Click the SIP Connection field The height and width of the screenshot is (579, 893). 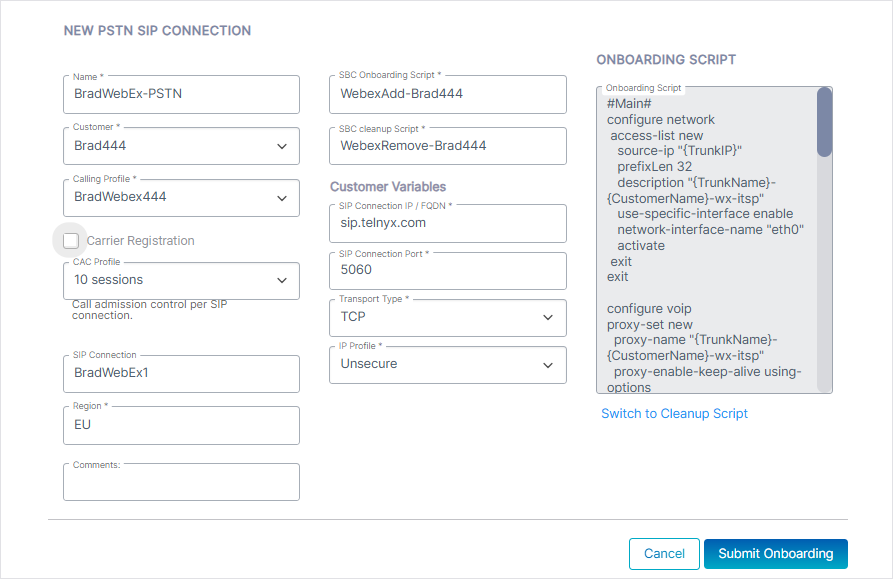[181, 374]
